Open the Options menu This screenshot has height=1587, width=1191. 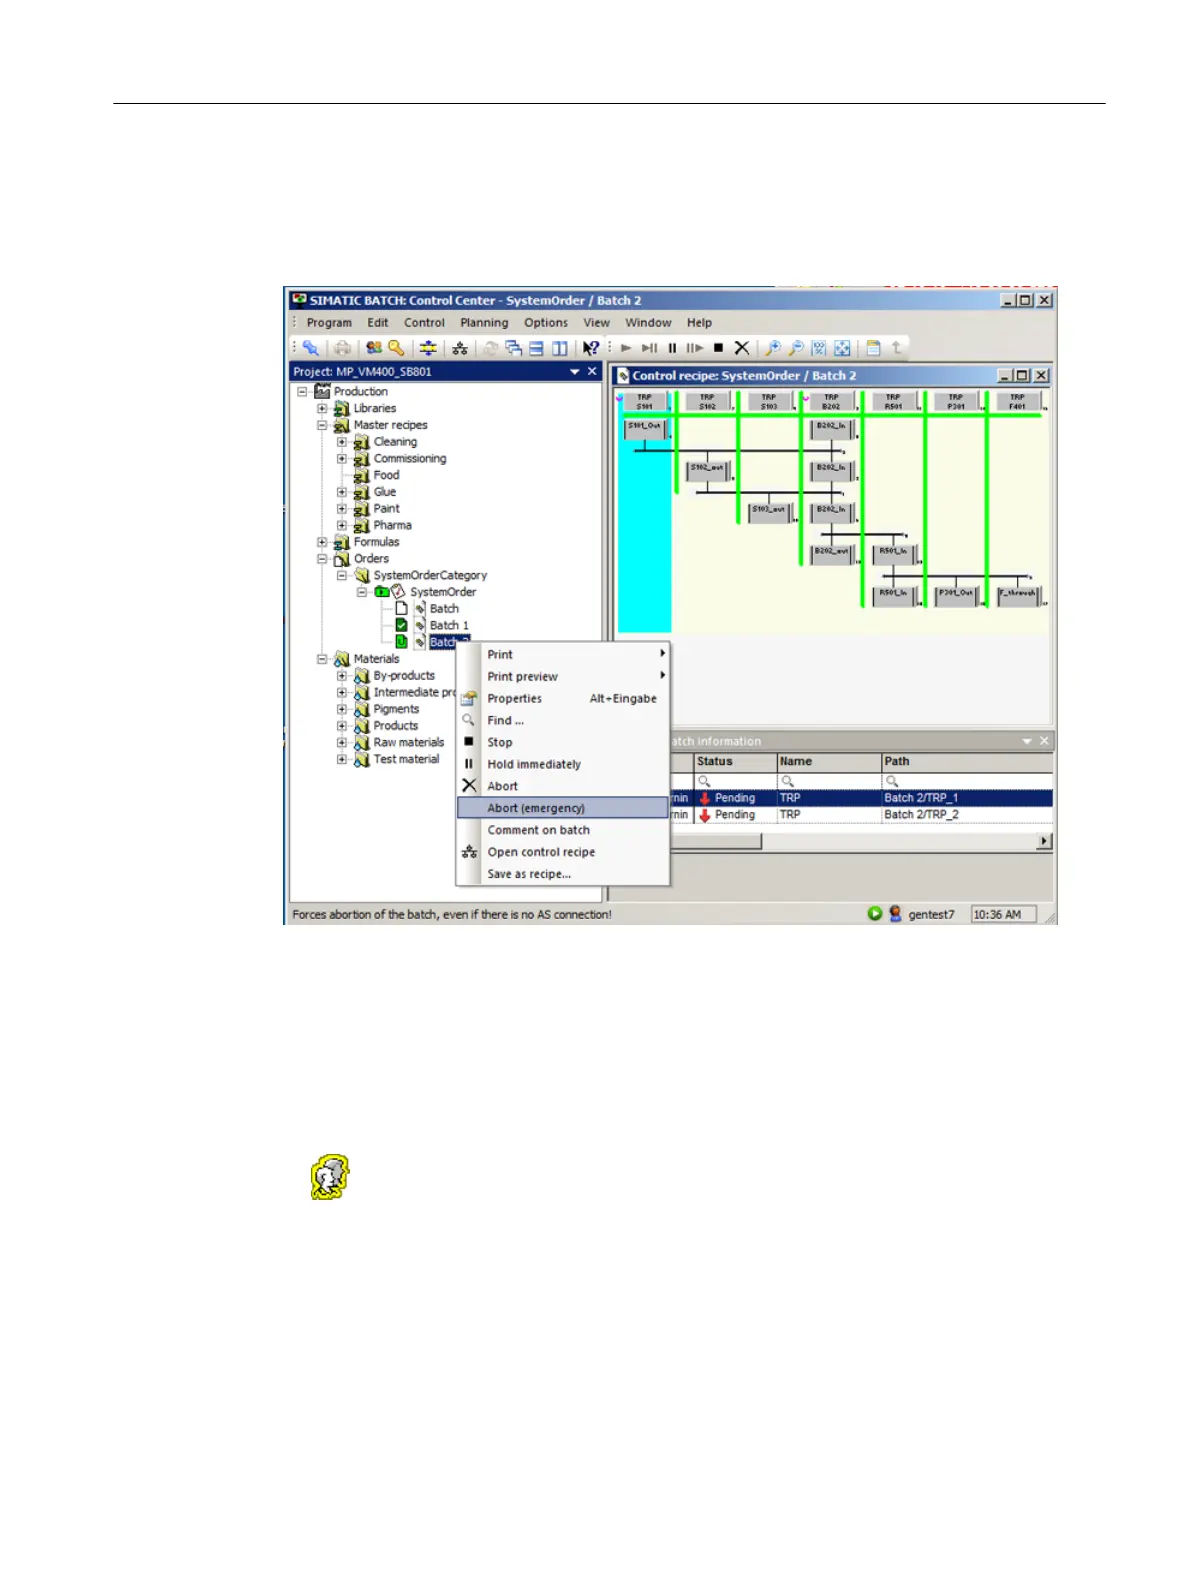(546, 323)
